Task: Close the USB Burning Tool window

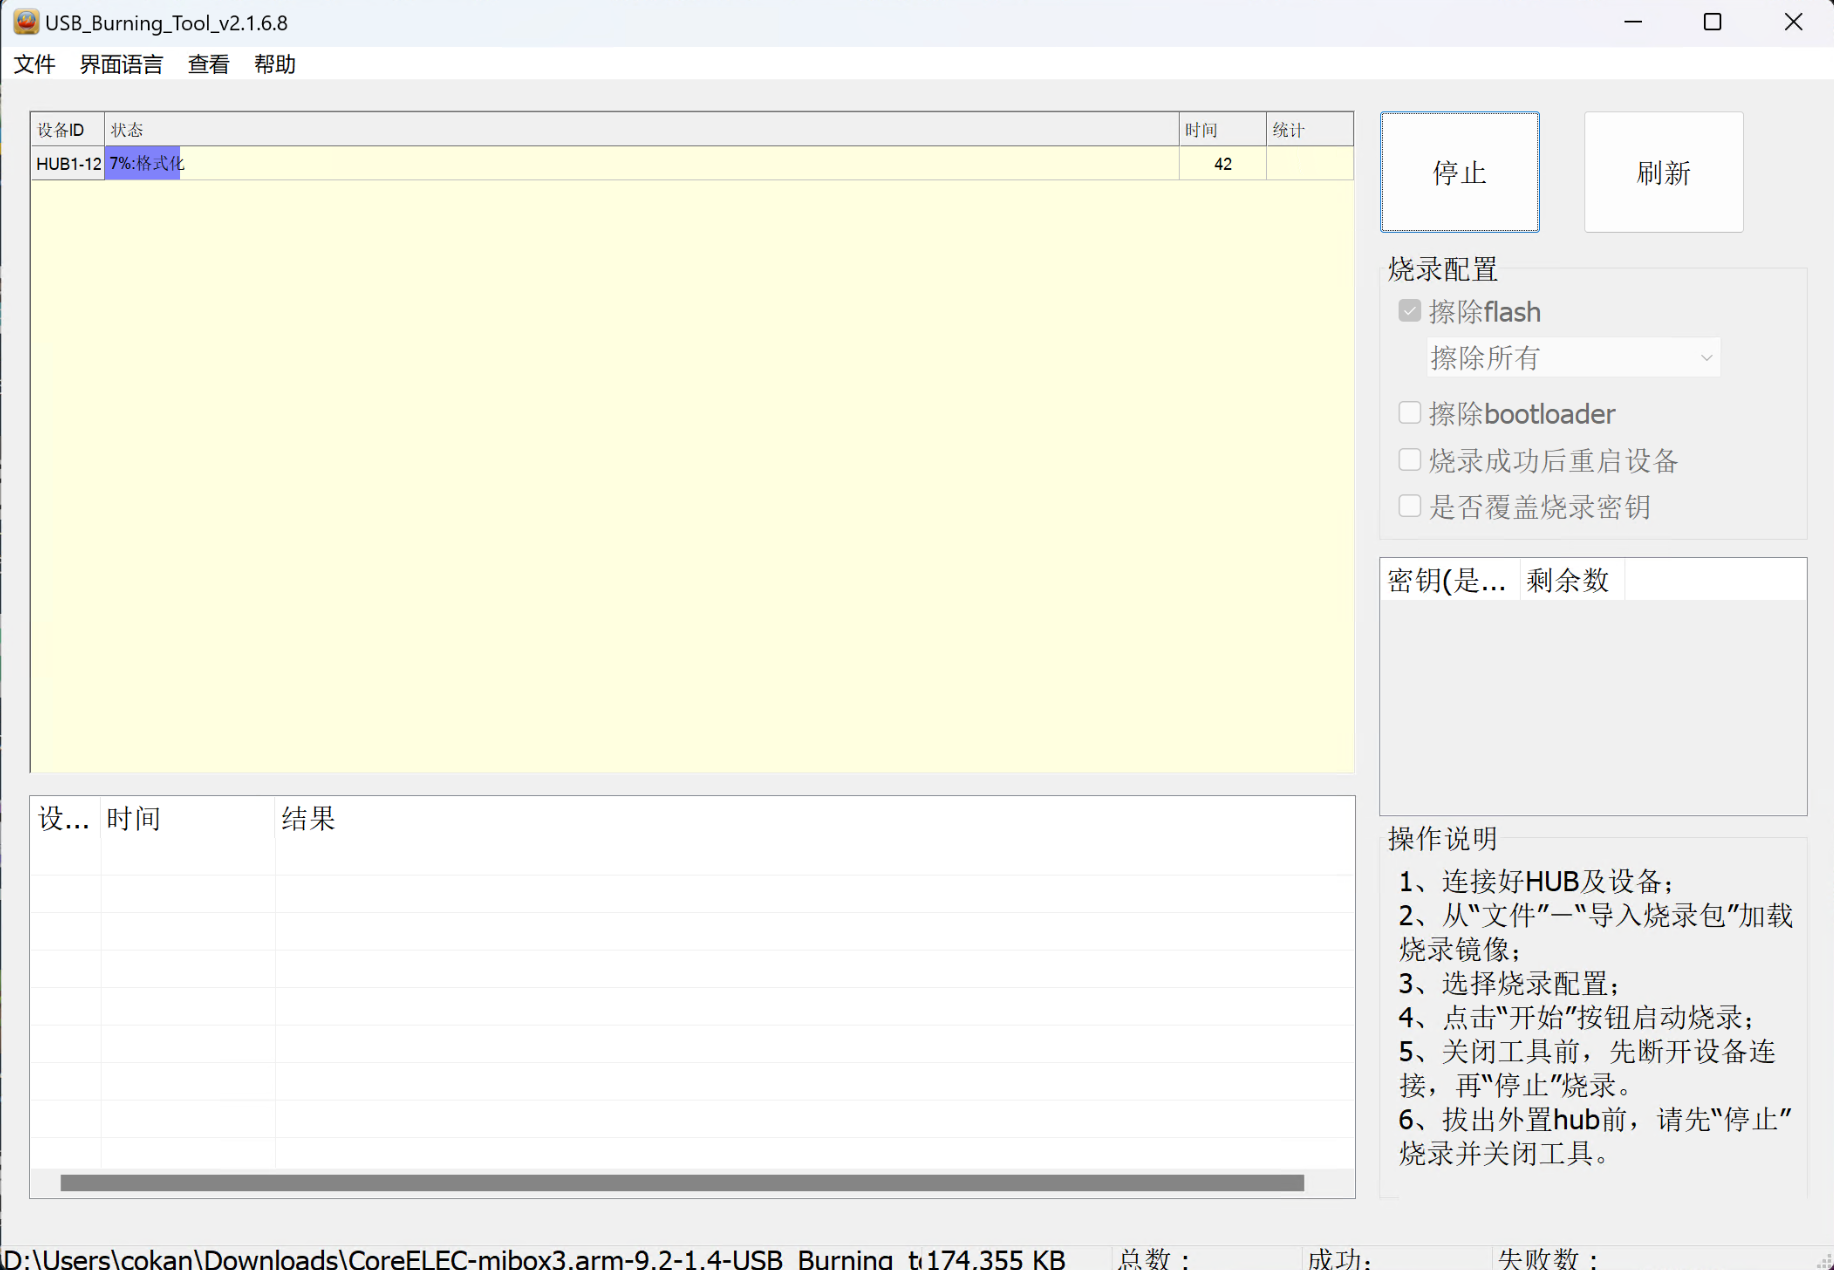Action: 1793,22
